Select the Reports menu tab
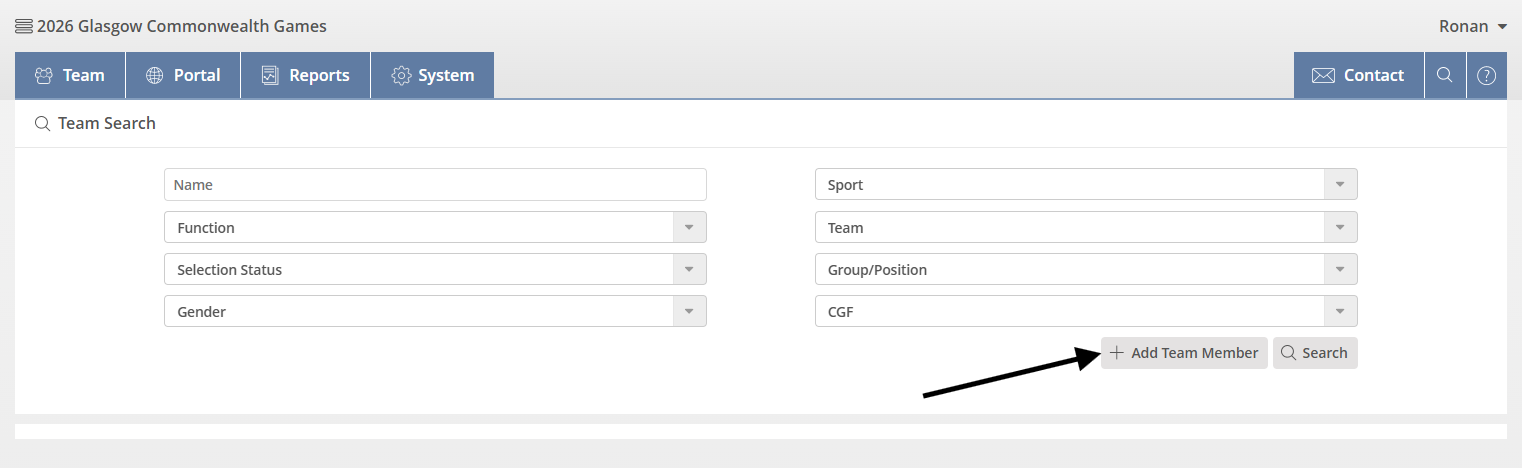This screenshot has width=1522, height=468. tap(305, 75)
